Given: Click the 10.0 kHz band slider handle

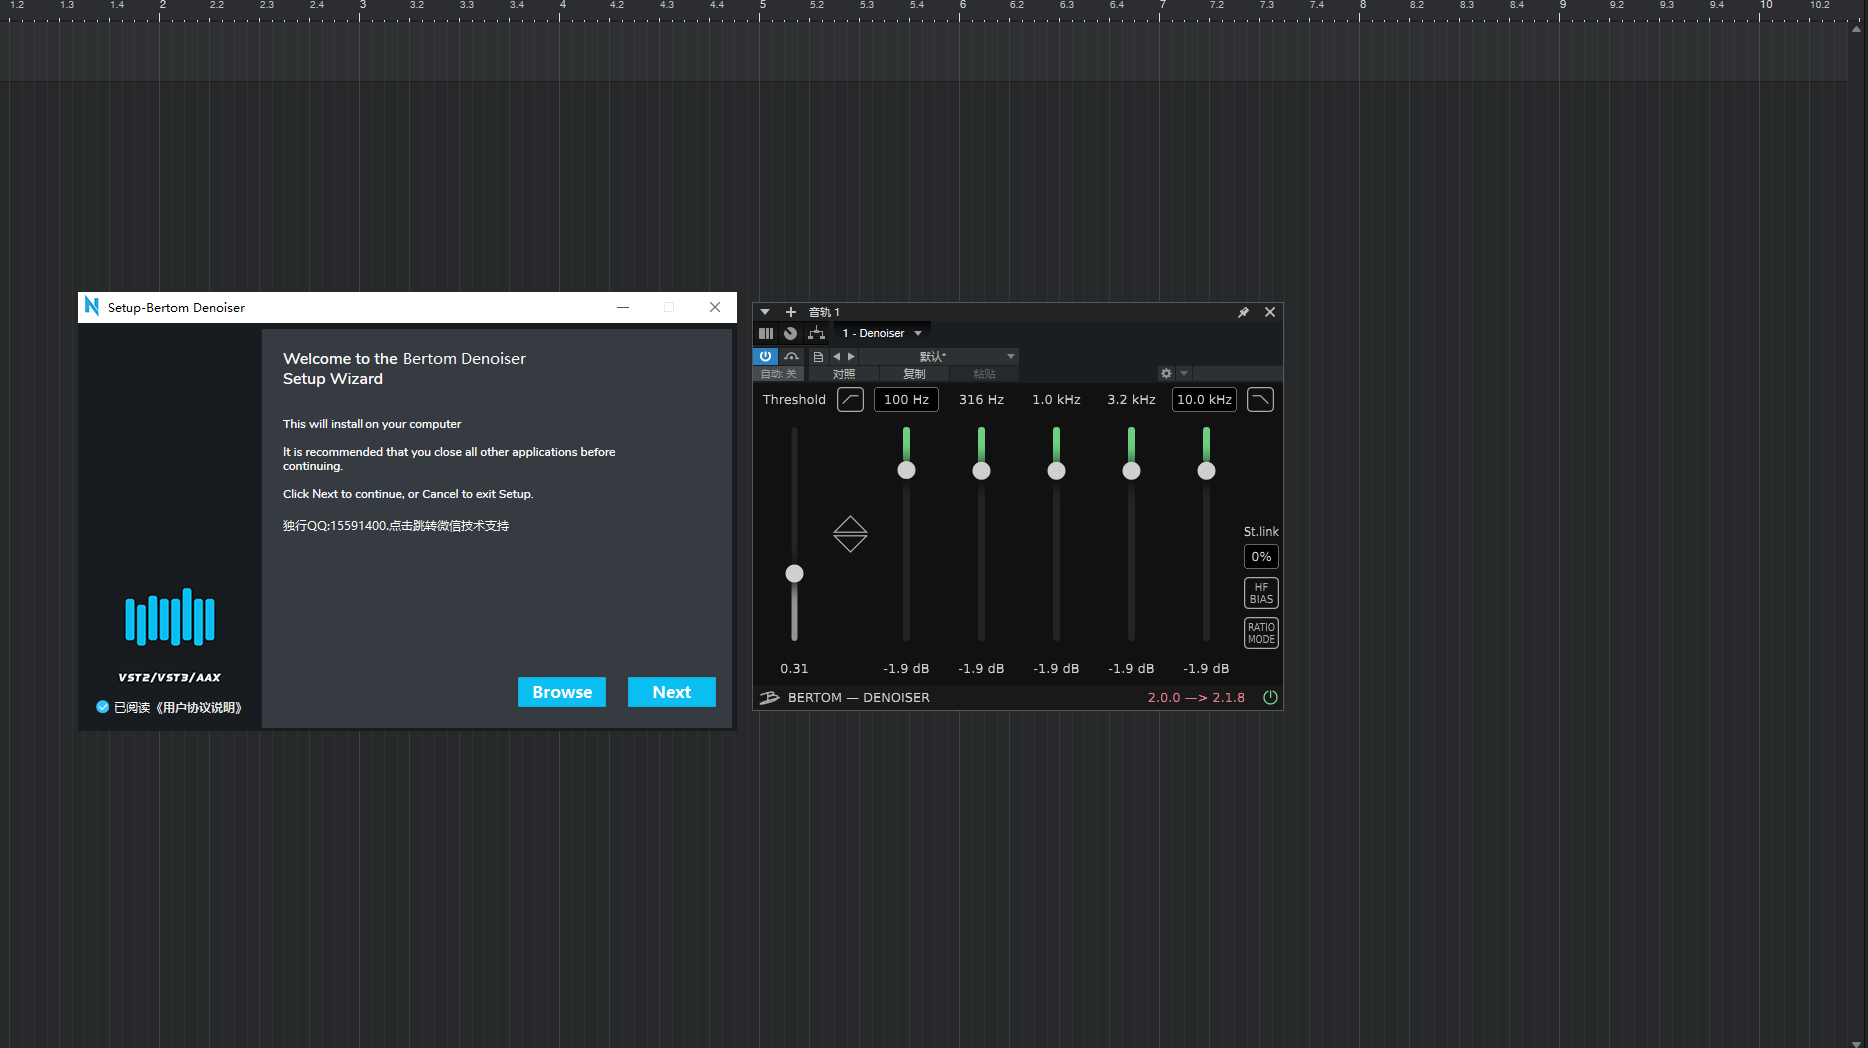Looking at the screenshot, I should pos(1206,470).
